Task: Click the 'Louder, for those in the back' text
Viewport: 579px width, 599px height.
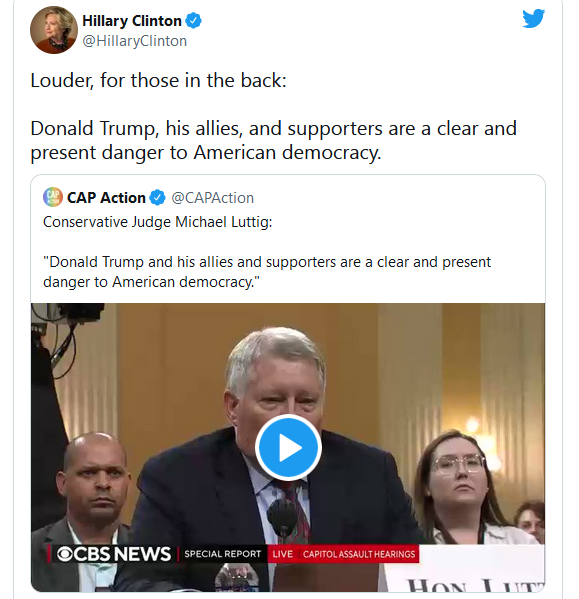Action: [x=158, y=81]
